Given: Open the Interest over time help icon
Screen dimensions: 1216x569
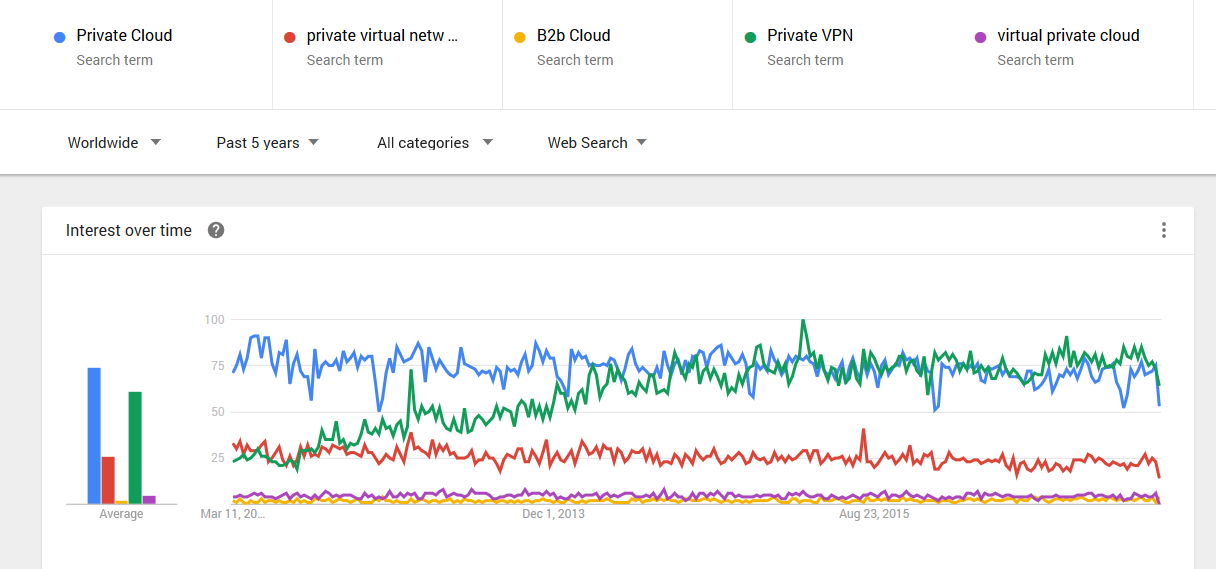Looking at the screenshot, I should coord(216,230).
